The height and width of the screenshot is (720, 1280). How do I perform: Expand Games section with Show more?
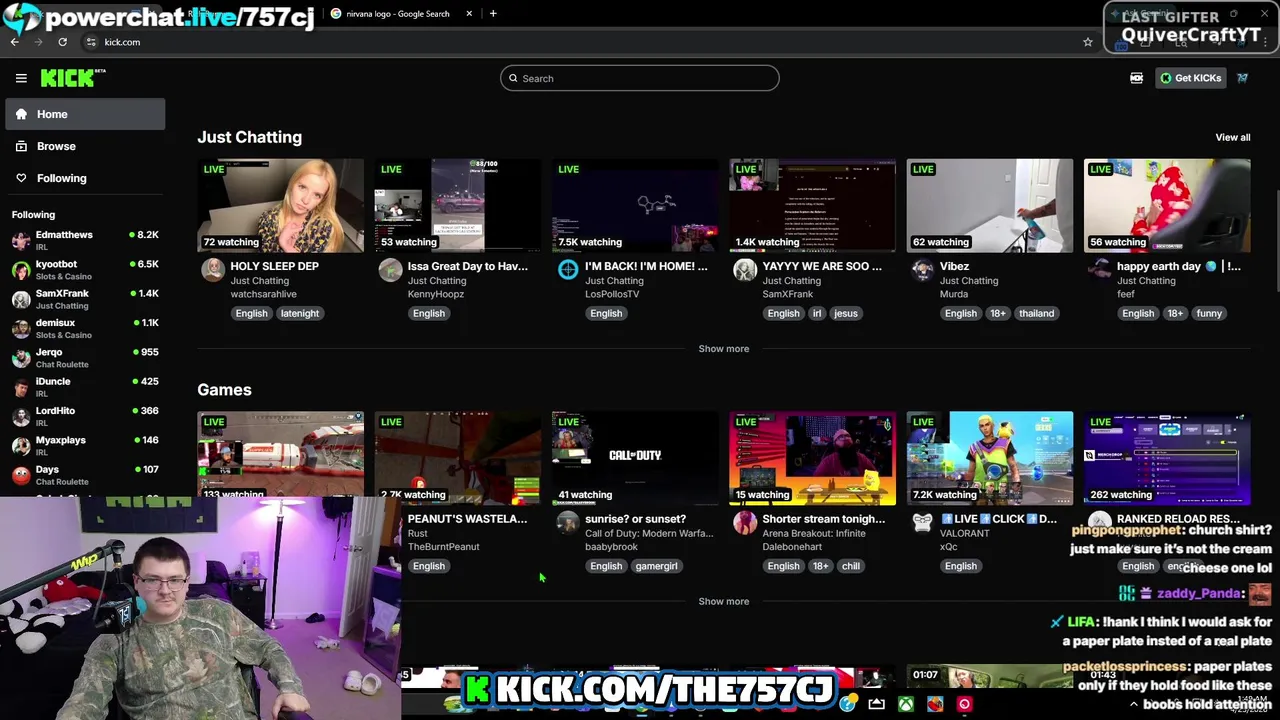point(723,601)
